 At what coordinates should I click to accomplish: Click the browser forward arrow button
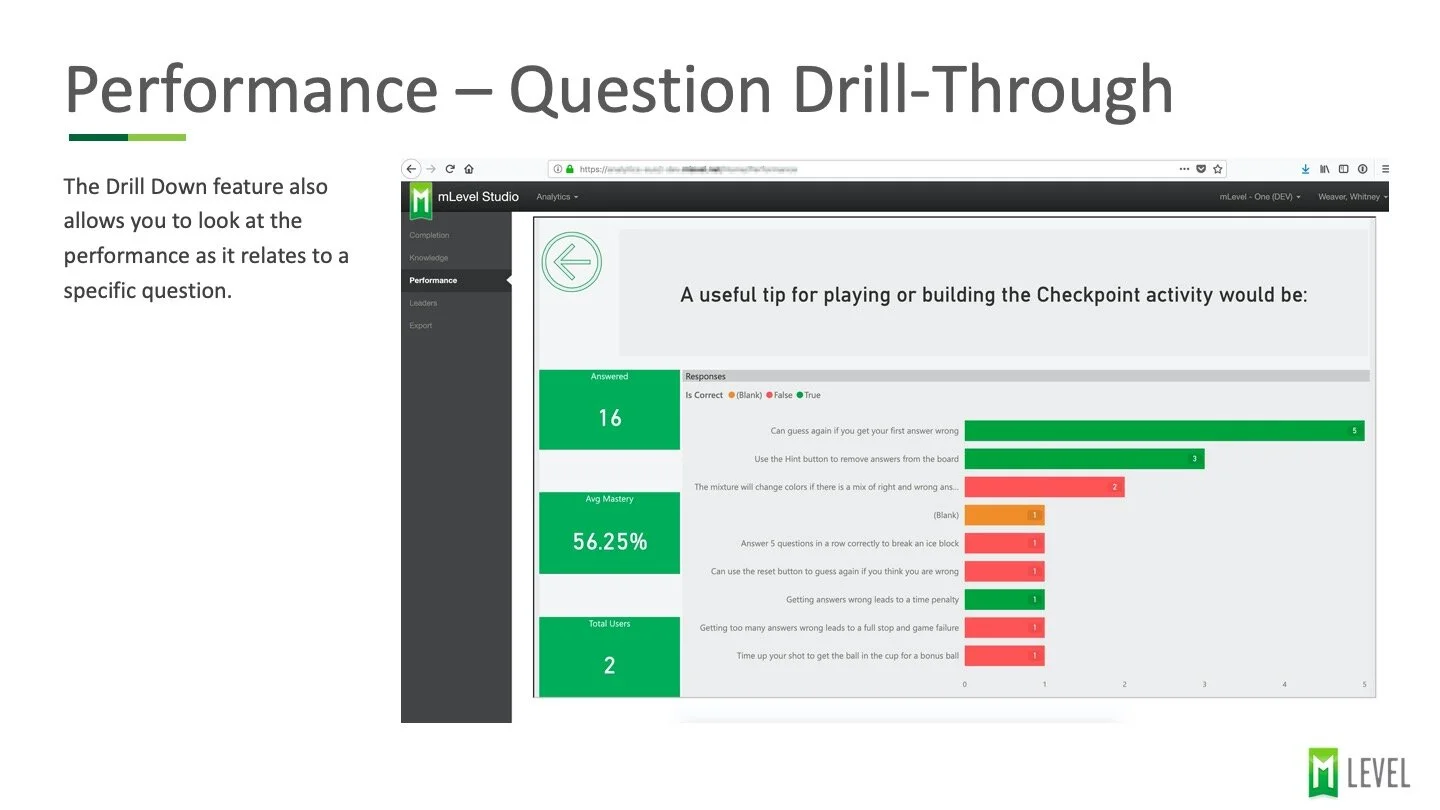[x=431, y=169]
